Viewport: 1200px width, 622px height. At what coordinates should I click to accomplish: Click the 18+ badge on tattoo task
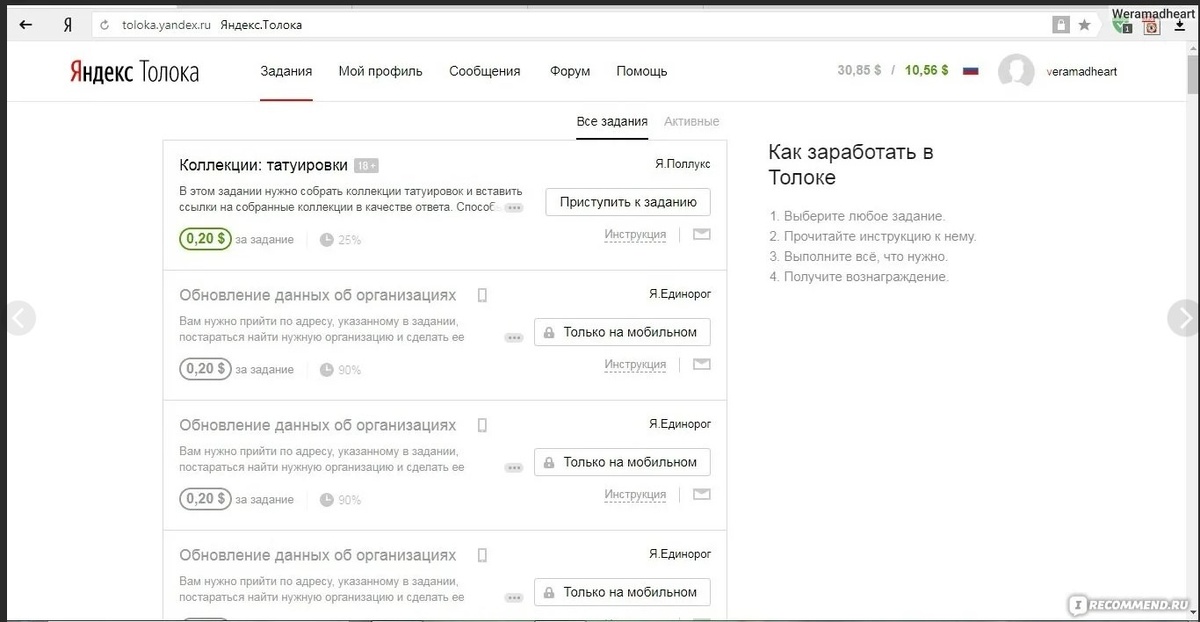click(366, 166)
